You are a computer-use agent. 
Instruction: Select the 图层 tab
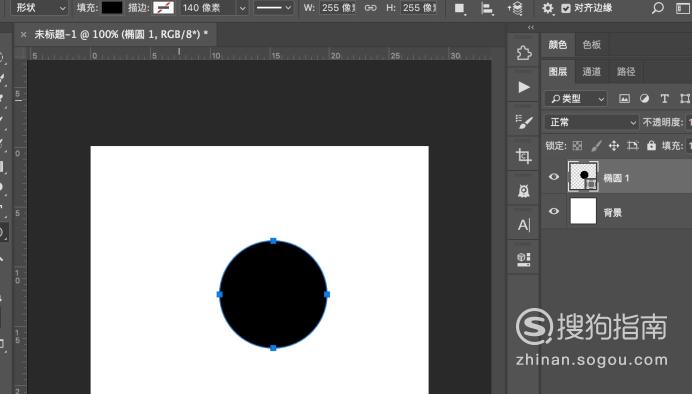tap(558, 71)
